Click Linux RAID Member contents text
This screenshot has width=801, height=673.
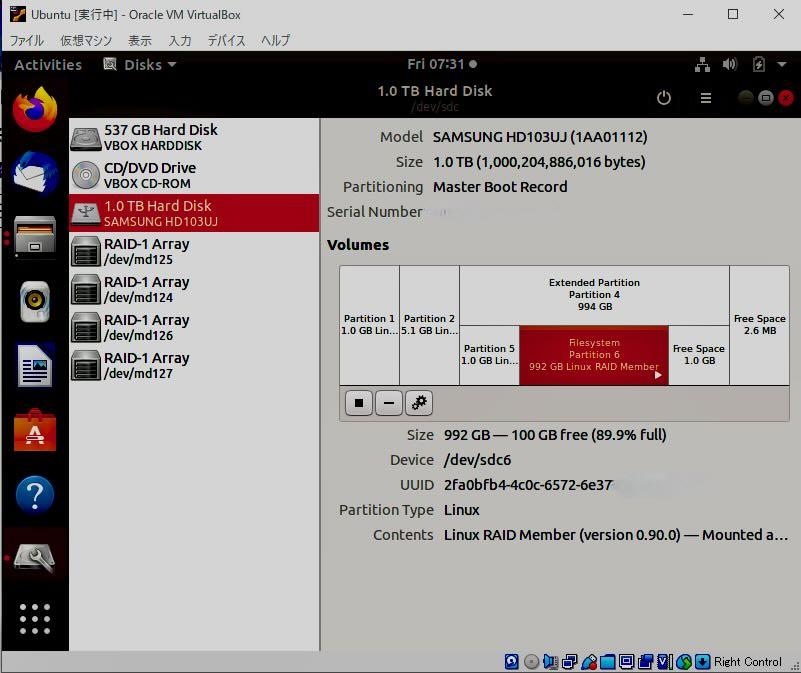pyautogui.click(x=616, y=535)
